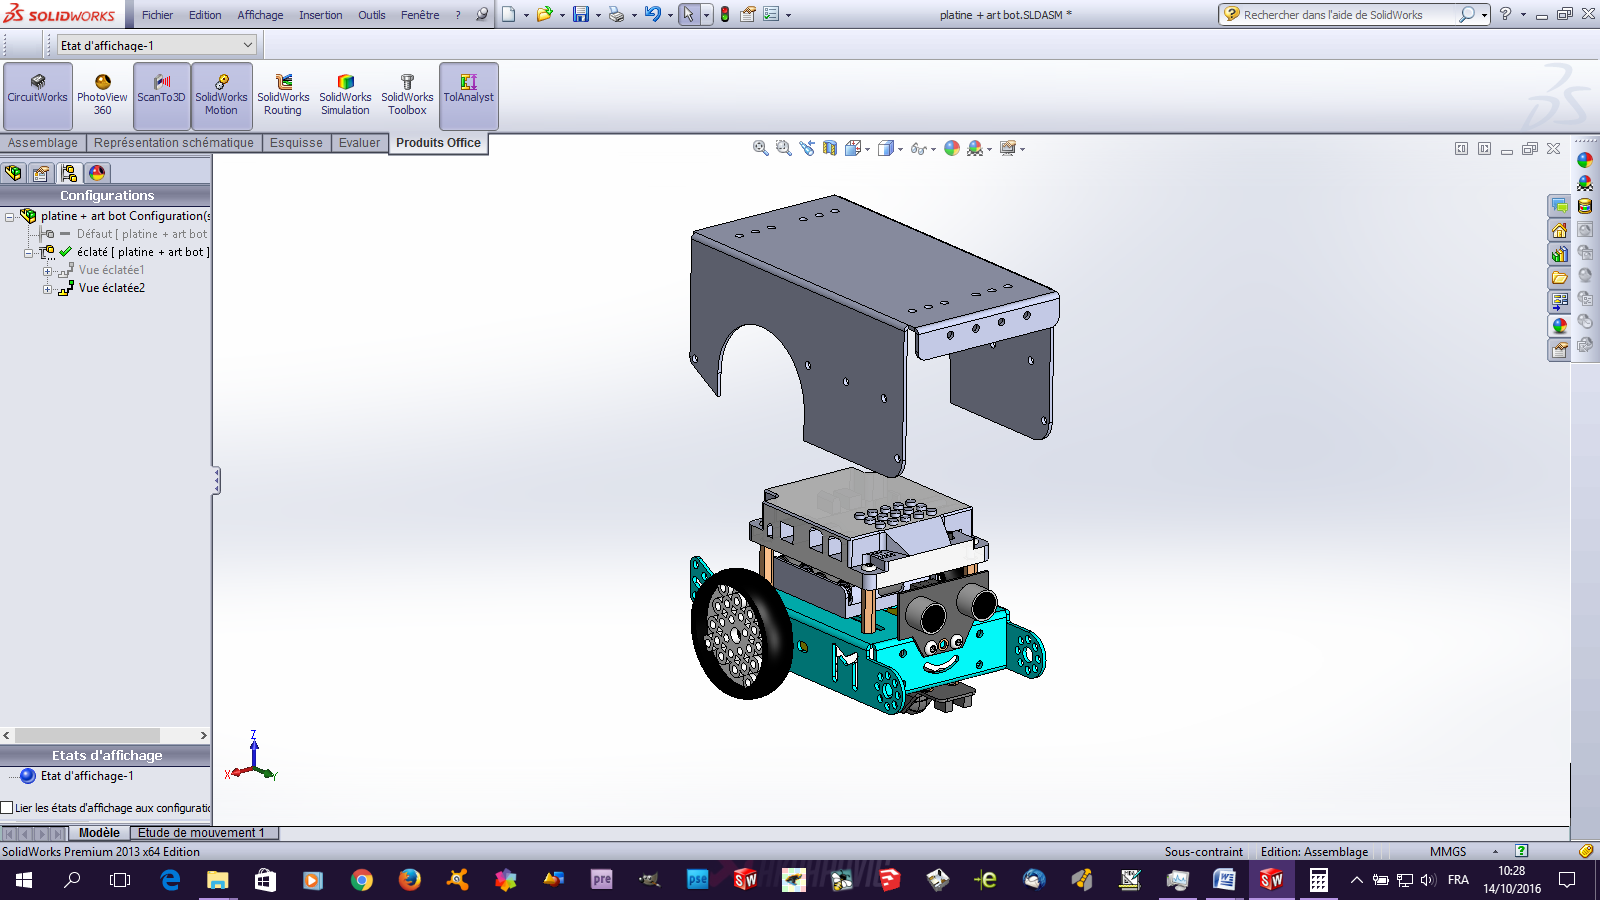Open the ConfigurationManager tab icon
Image resolution: width=1600 pixels, height=900 pixels.
[69, 173]
